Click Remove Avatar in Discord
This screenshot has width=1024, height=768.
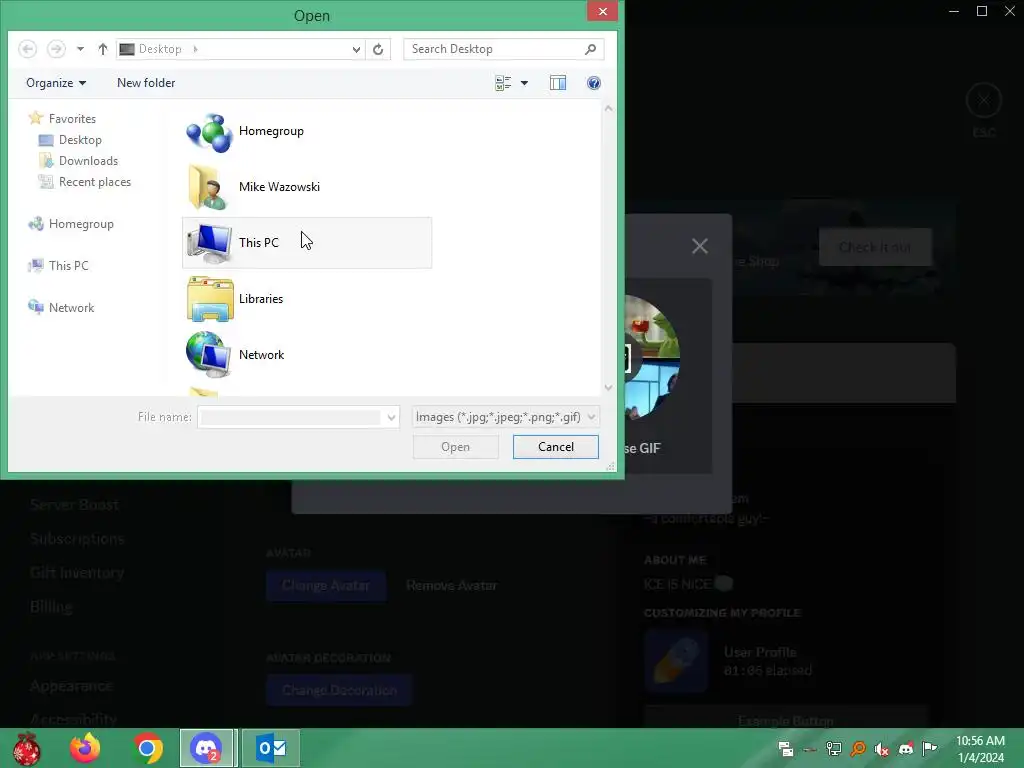(451, 585)
